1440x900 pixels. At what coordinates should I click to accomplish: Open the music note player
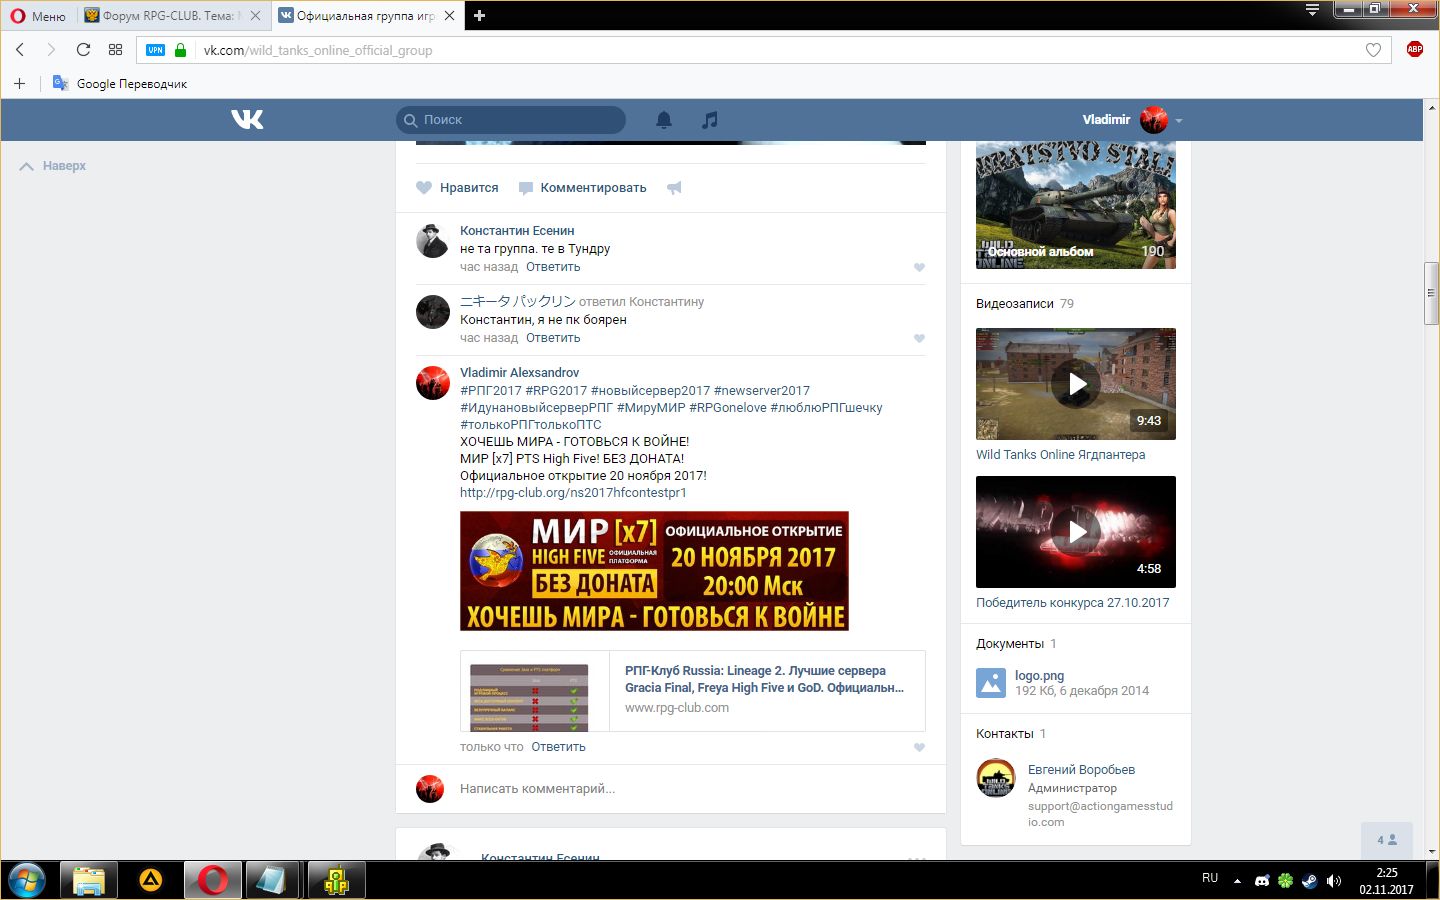[x=710, y=120]
